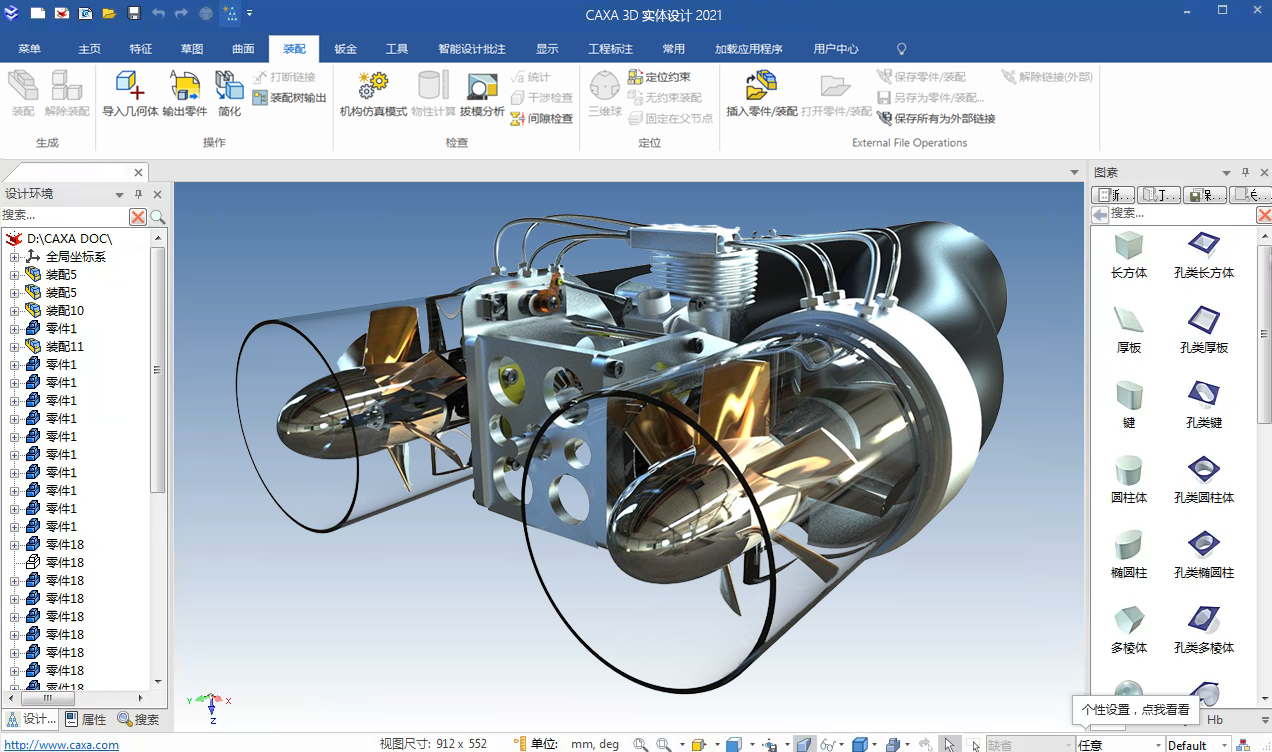Launch 拔模分析 draft analysis tool

pos(482,87)
